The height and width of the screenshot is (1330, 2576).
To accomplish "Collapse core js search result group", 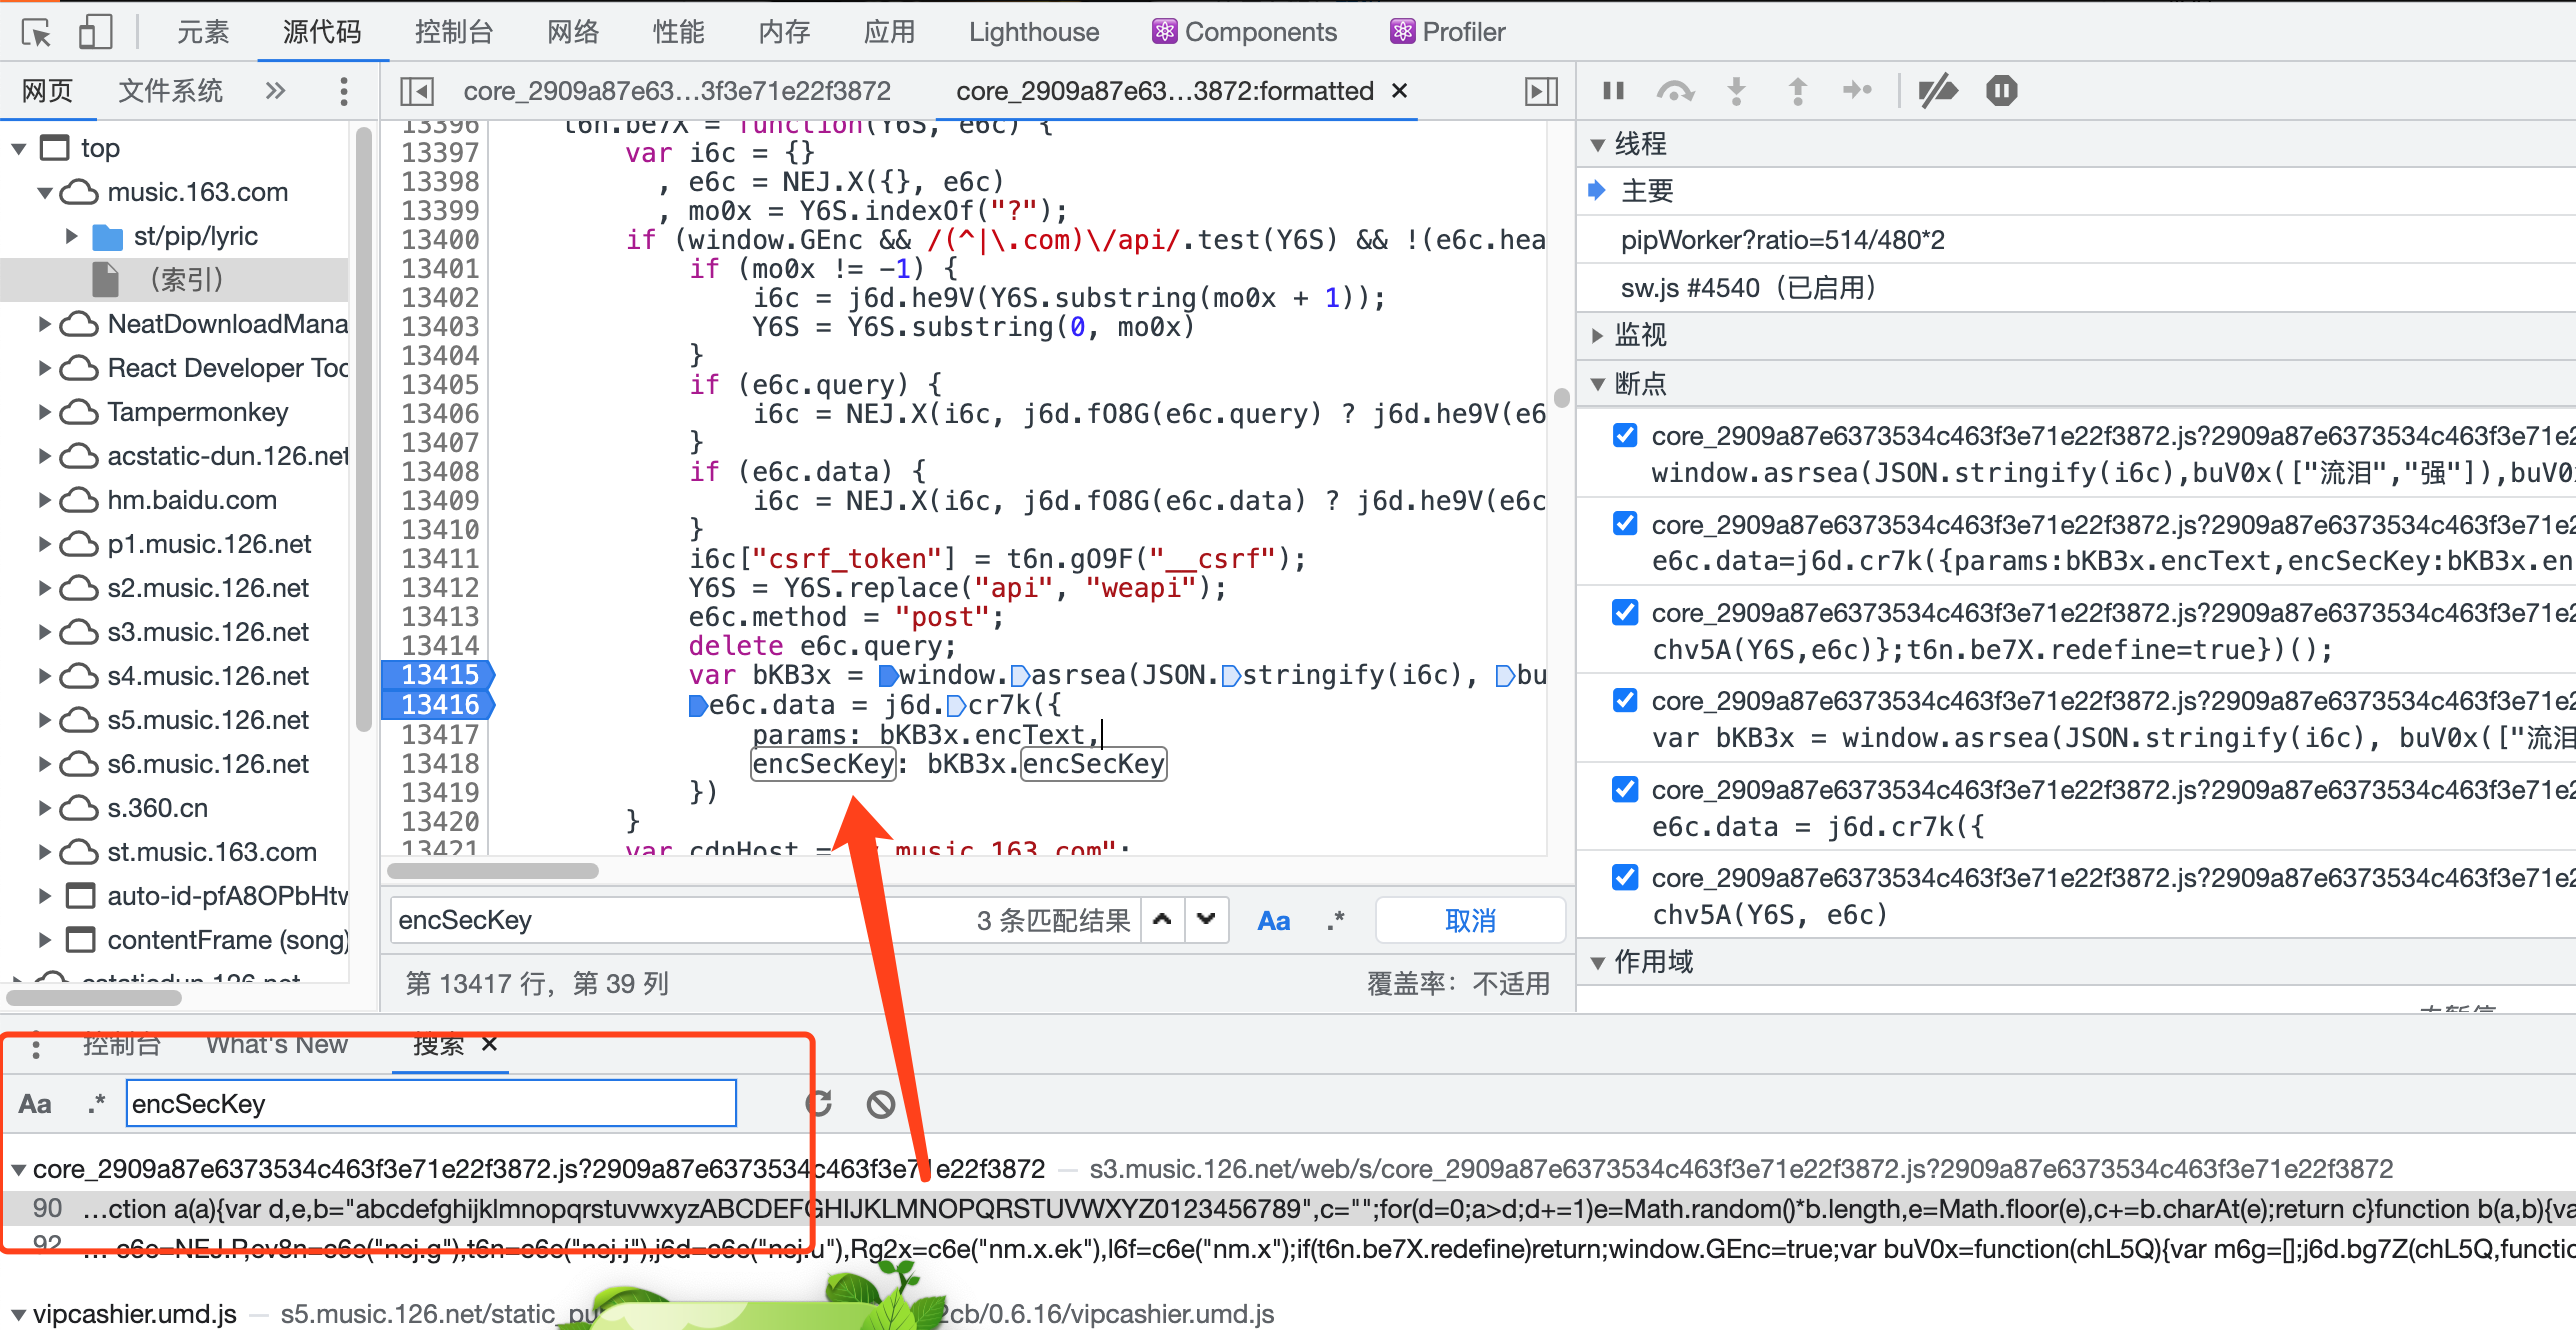I will [x=18, y=1169].
